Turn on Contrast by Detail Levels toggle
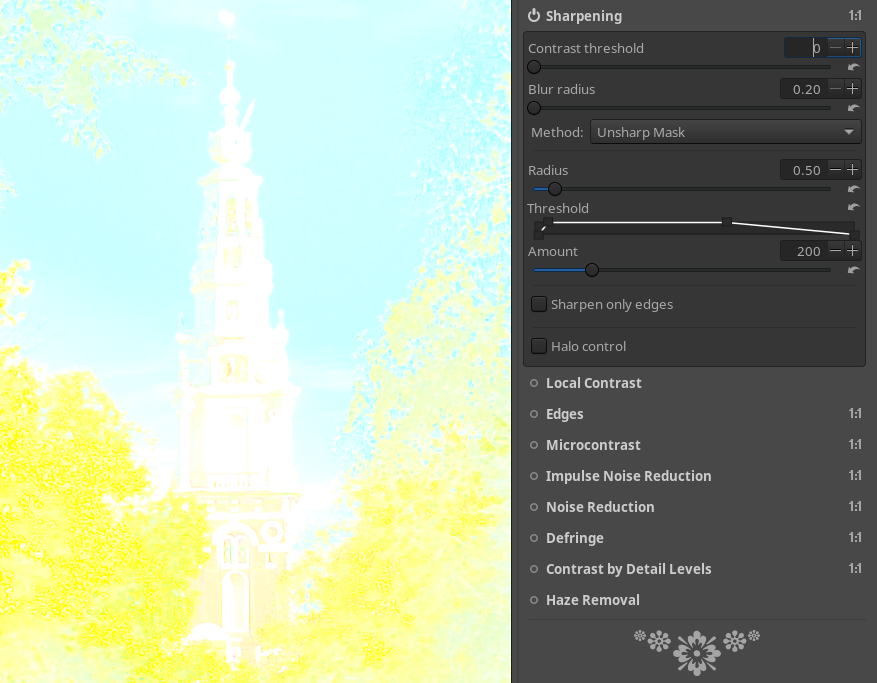This screenshot has width=877, height=683. [534, 569]
